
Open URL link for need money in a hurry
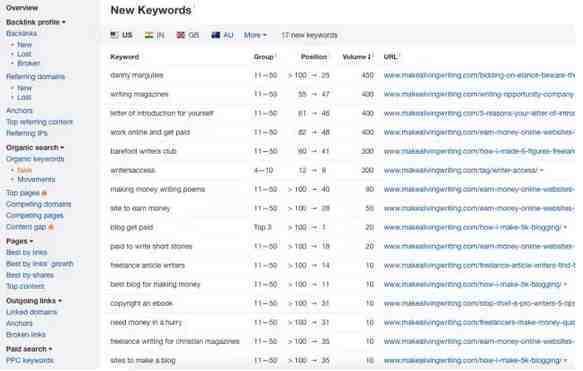(x=479, y=323)
